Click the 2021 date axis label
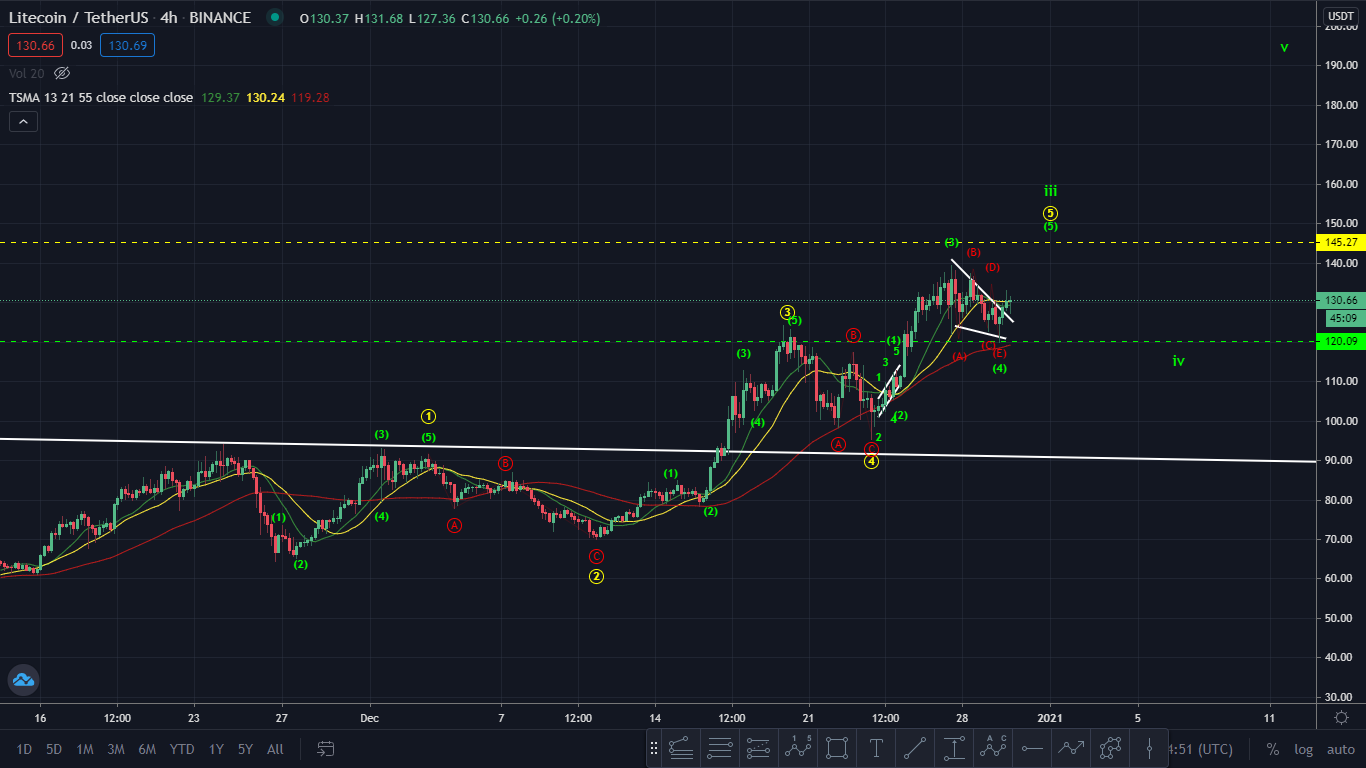Image resolution: width=1366 pixels, height=768 pixels. click(x=1050, y=717)
